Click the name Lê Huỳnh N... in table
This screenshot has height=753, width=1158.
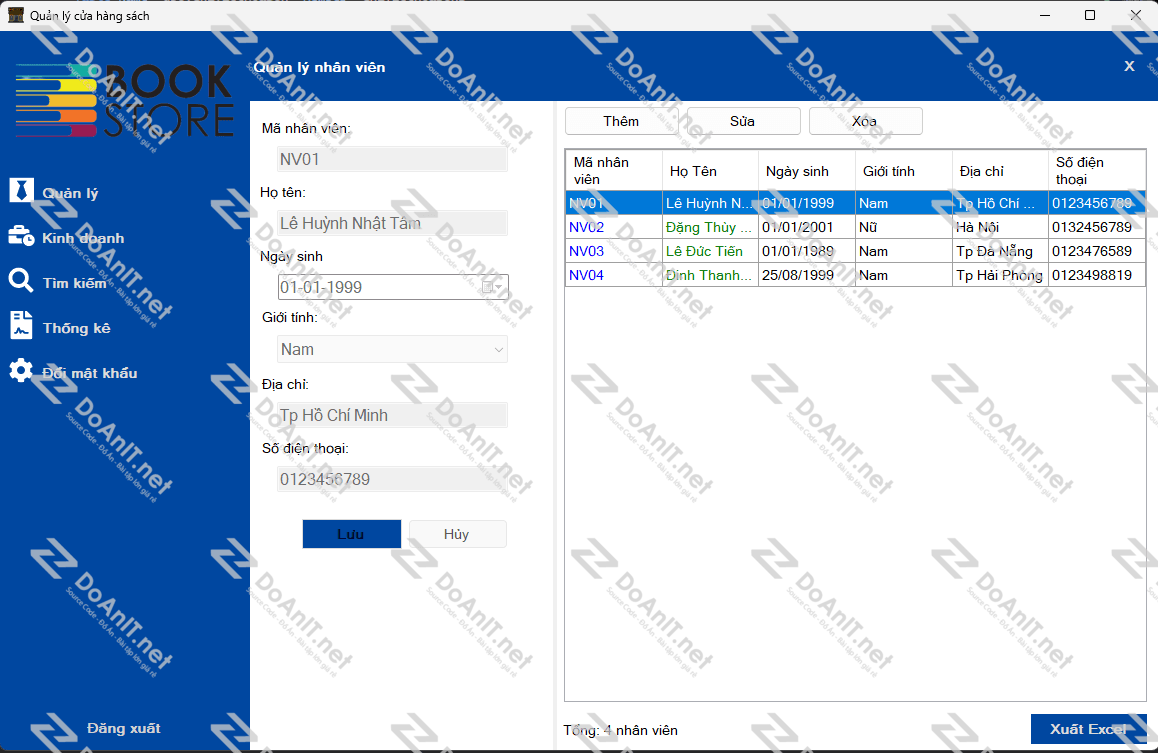click(710, 203)
